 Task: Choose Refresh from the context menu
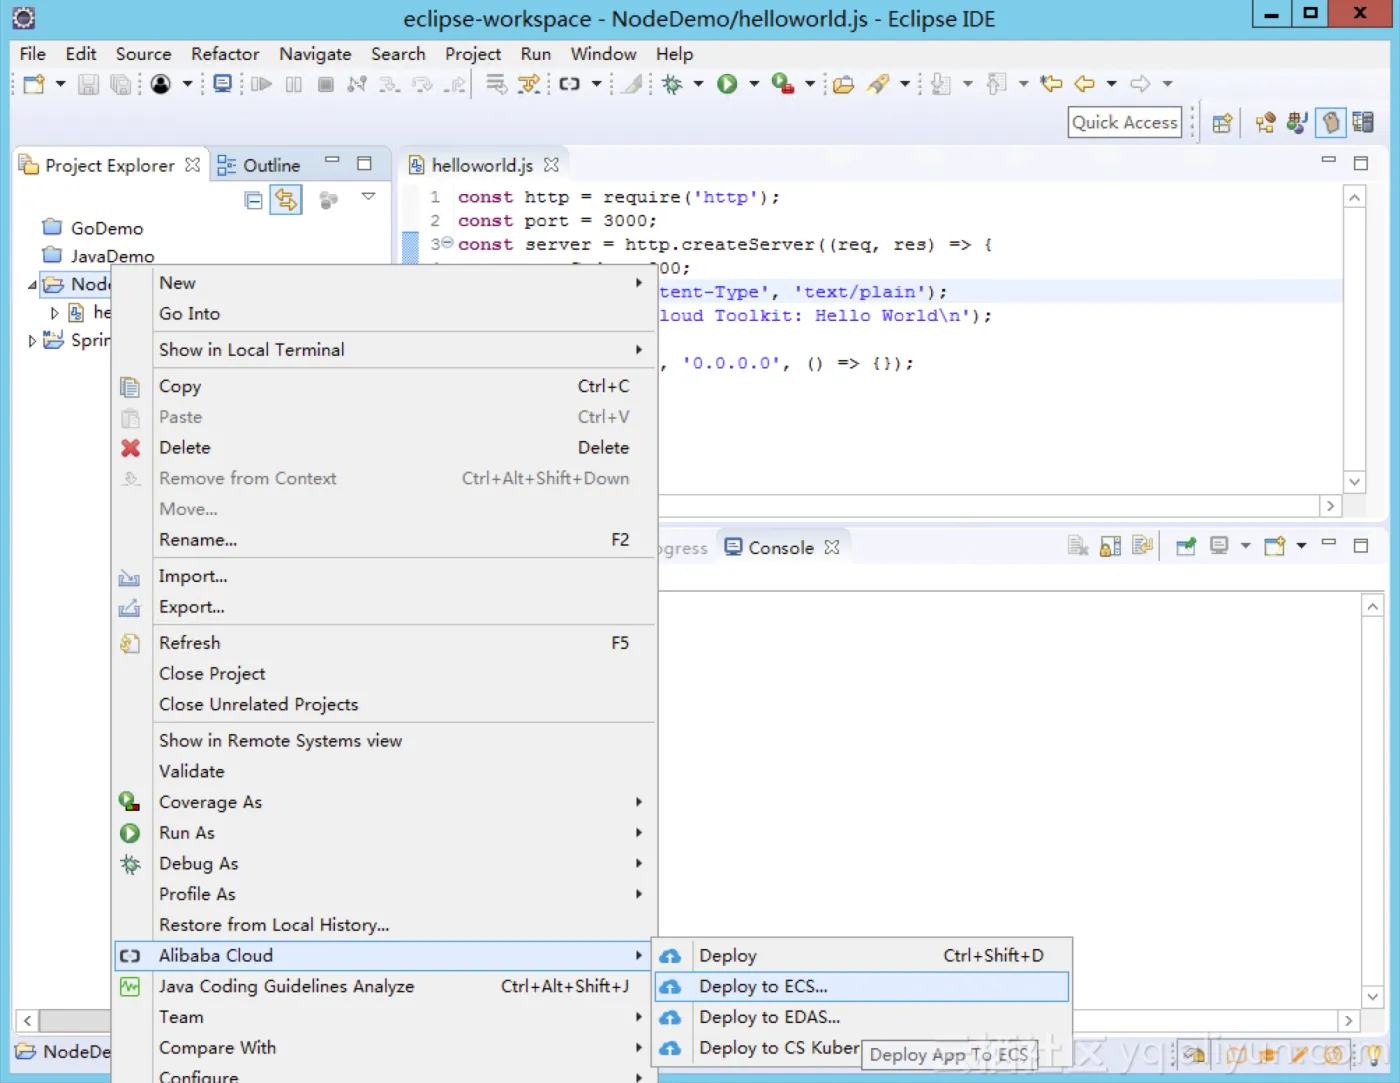tap(385, 642)
